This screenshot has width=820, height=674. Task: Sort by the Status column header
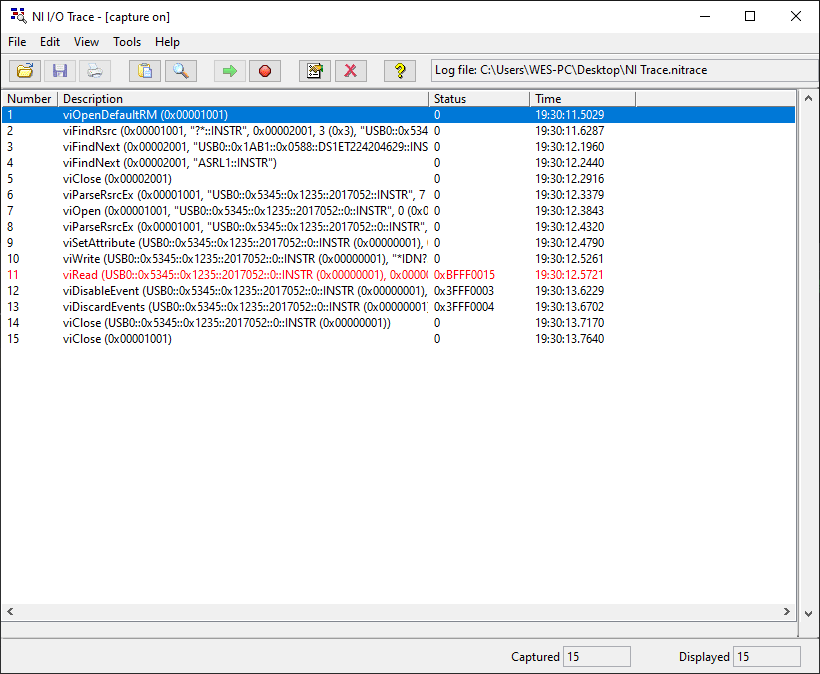pos(479,99)
